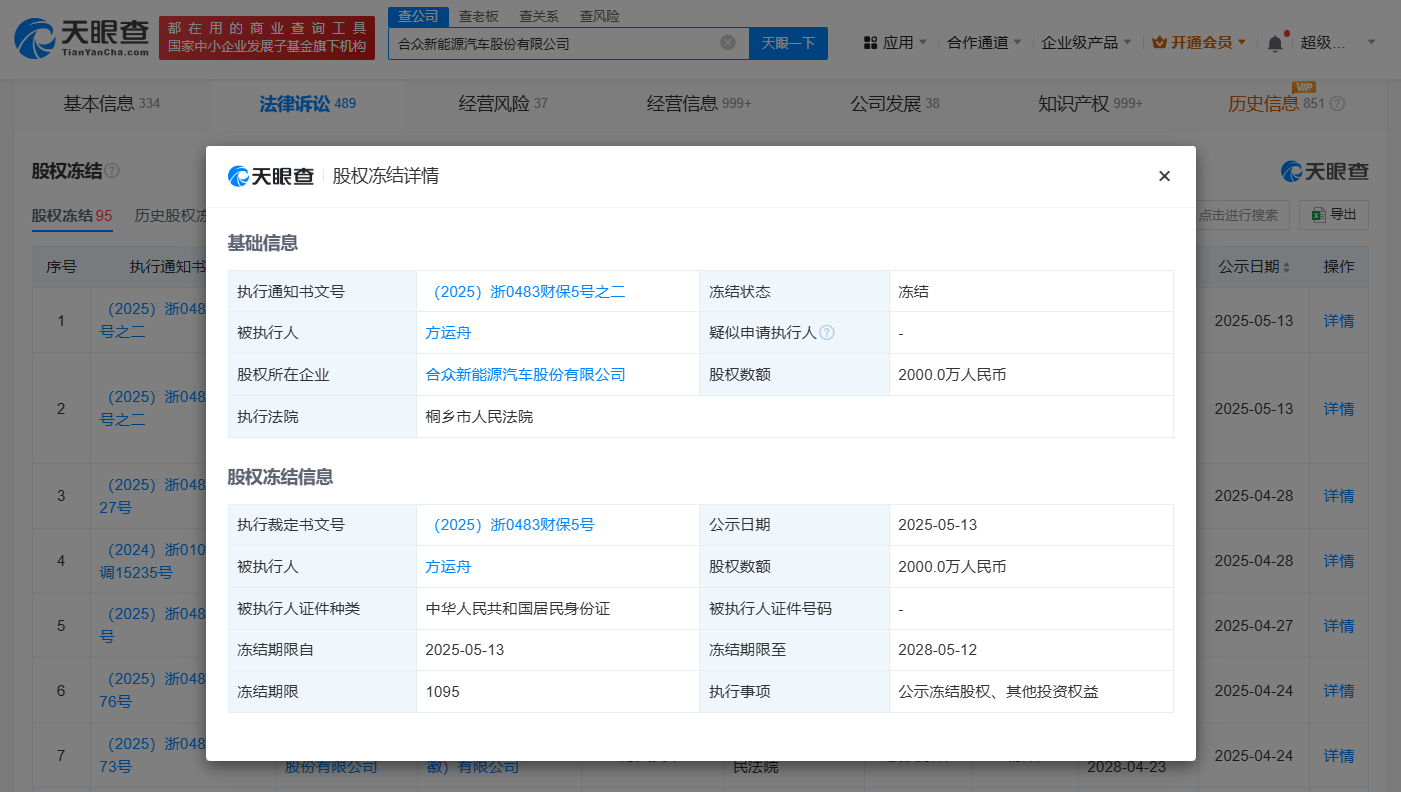Click the 天眼一下 search button
The width and height of the screenshot is (1401, 792).
[x=788, y=43]
